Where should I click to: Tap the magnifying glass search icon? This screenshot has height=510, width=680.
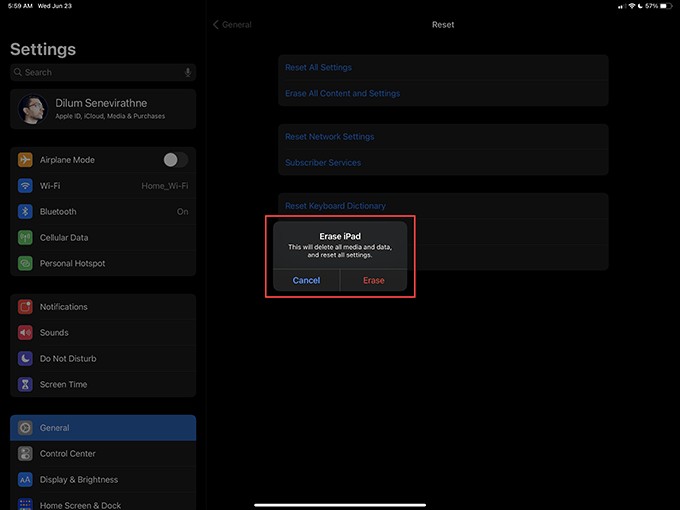tap(17, 72)
